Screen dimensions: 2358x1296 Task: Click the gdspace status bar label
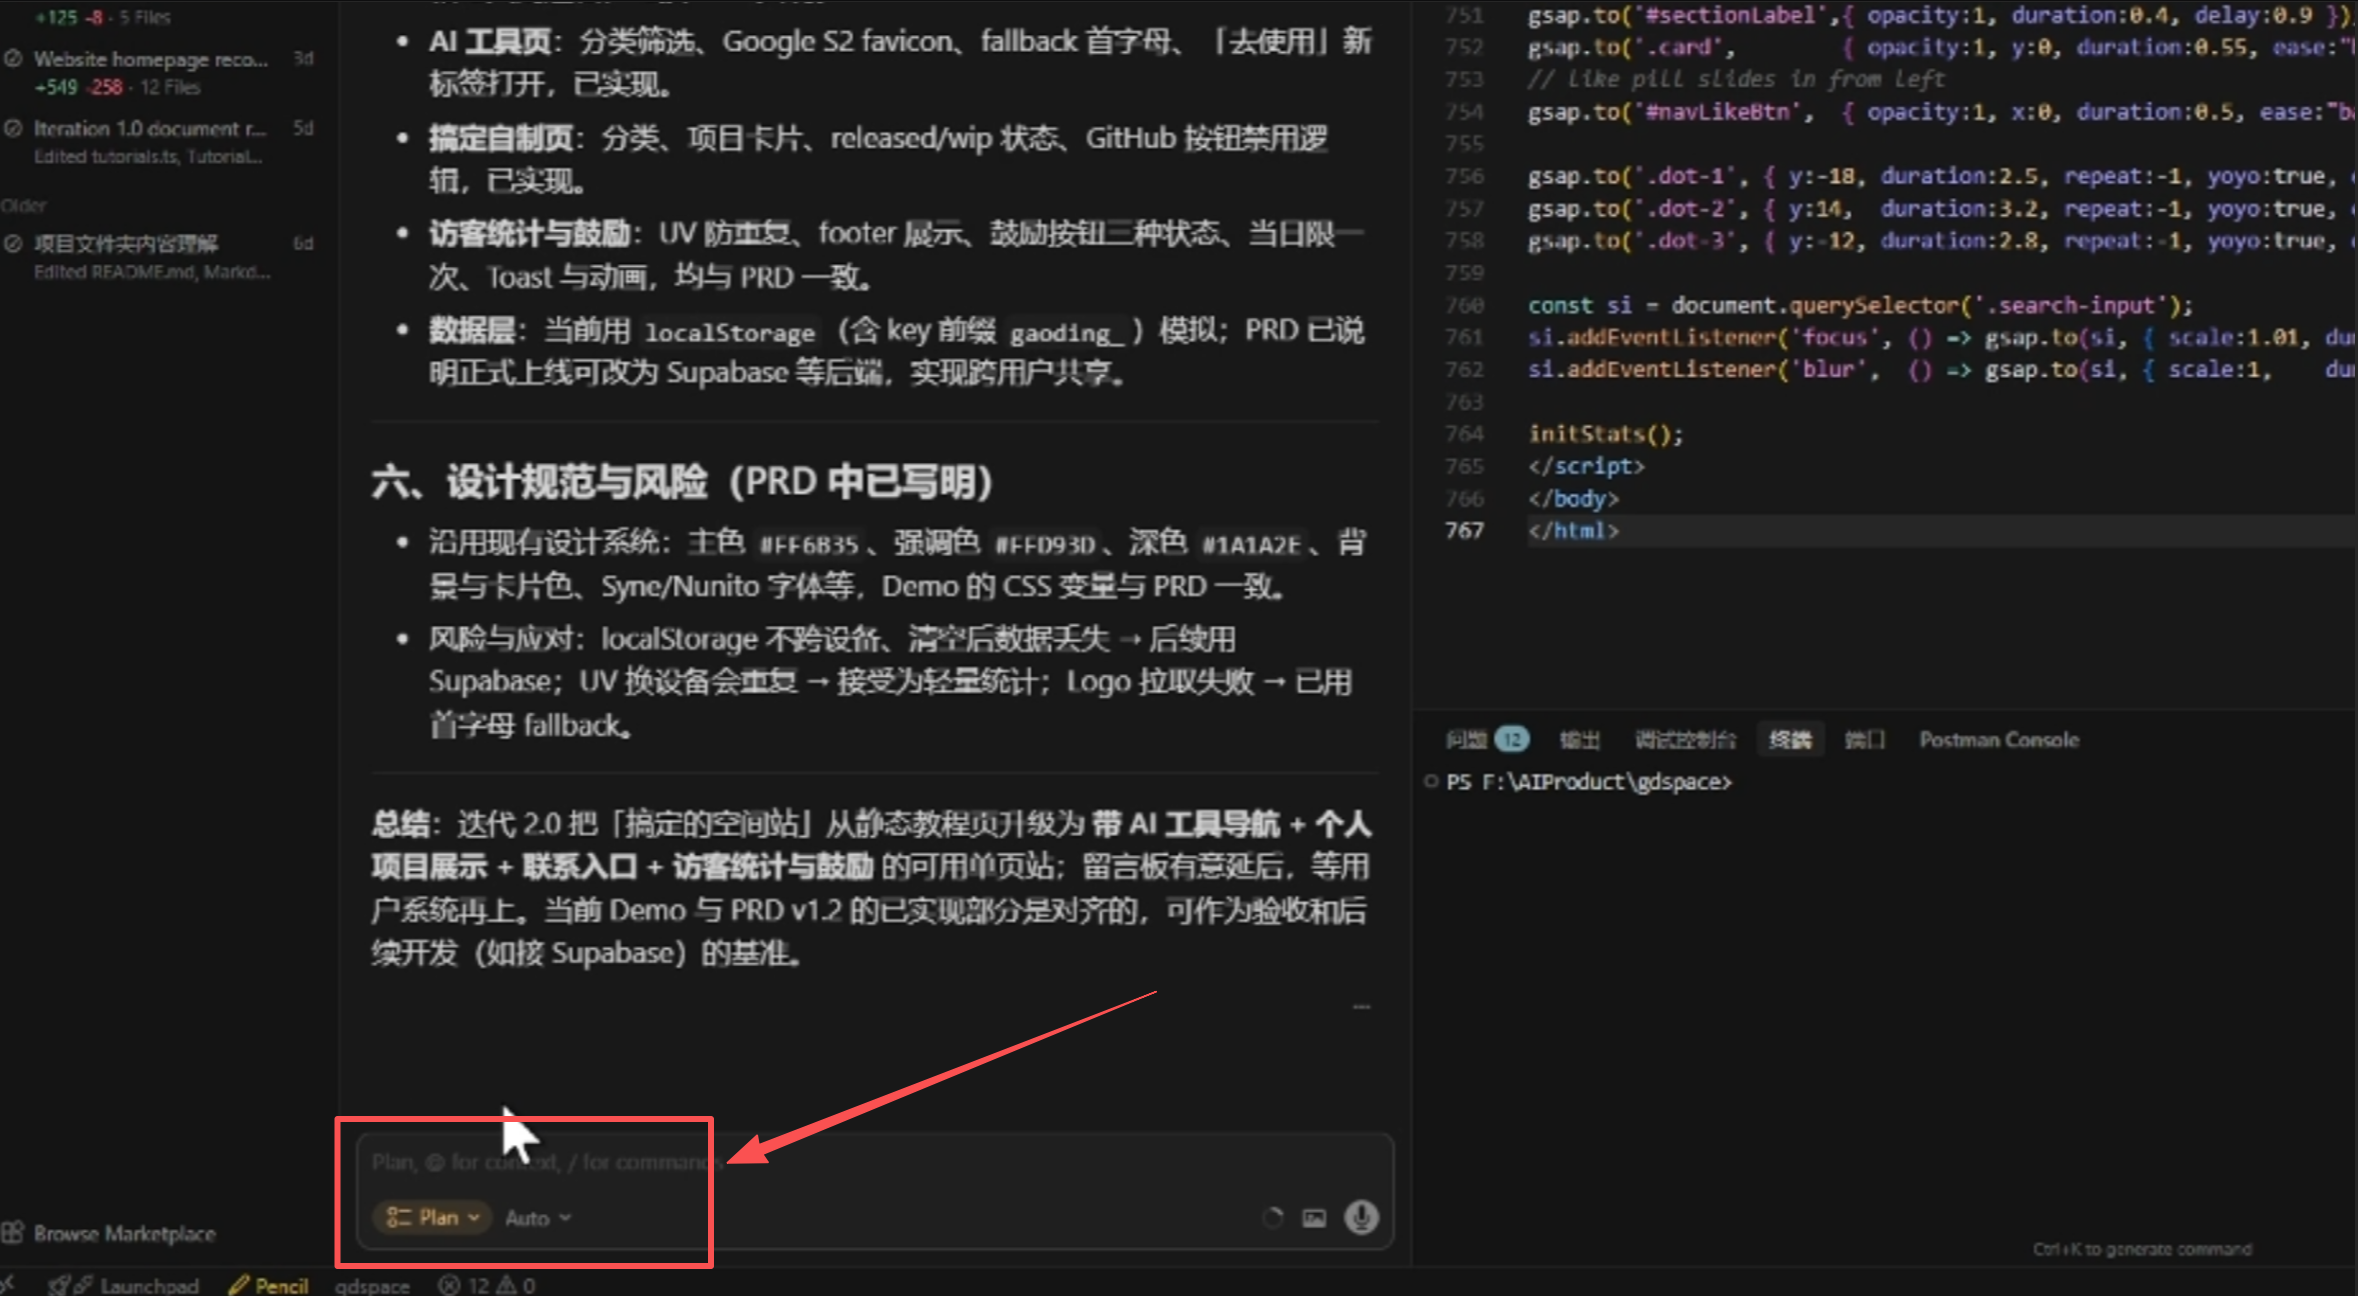372,1285
